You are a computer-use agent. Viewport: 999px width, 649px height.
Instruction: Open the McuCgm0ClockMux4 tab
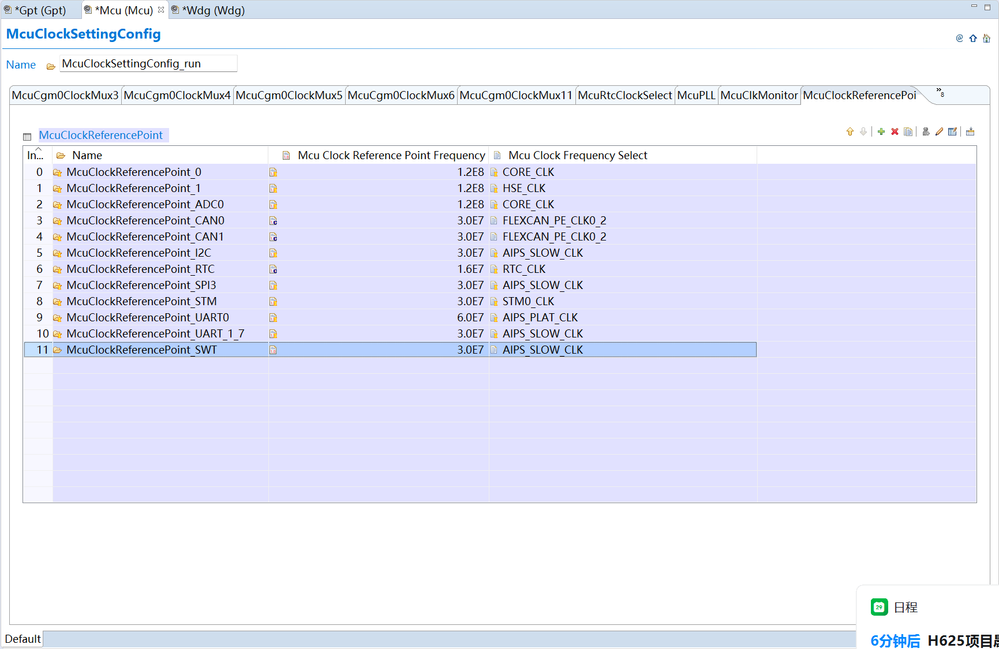click(177, 96)
